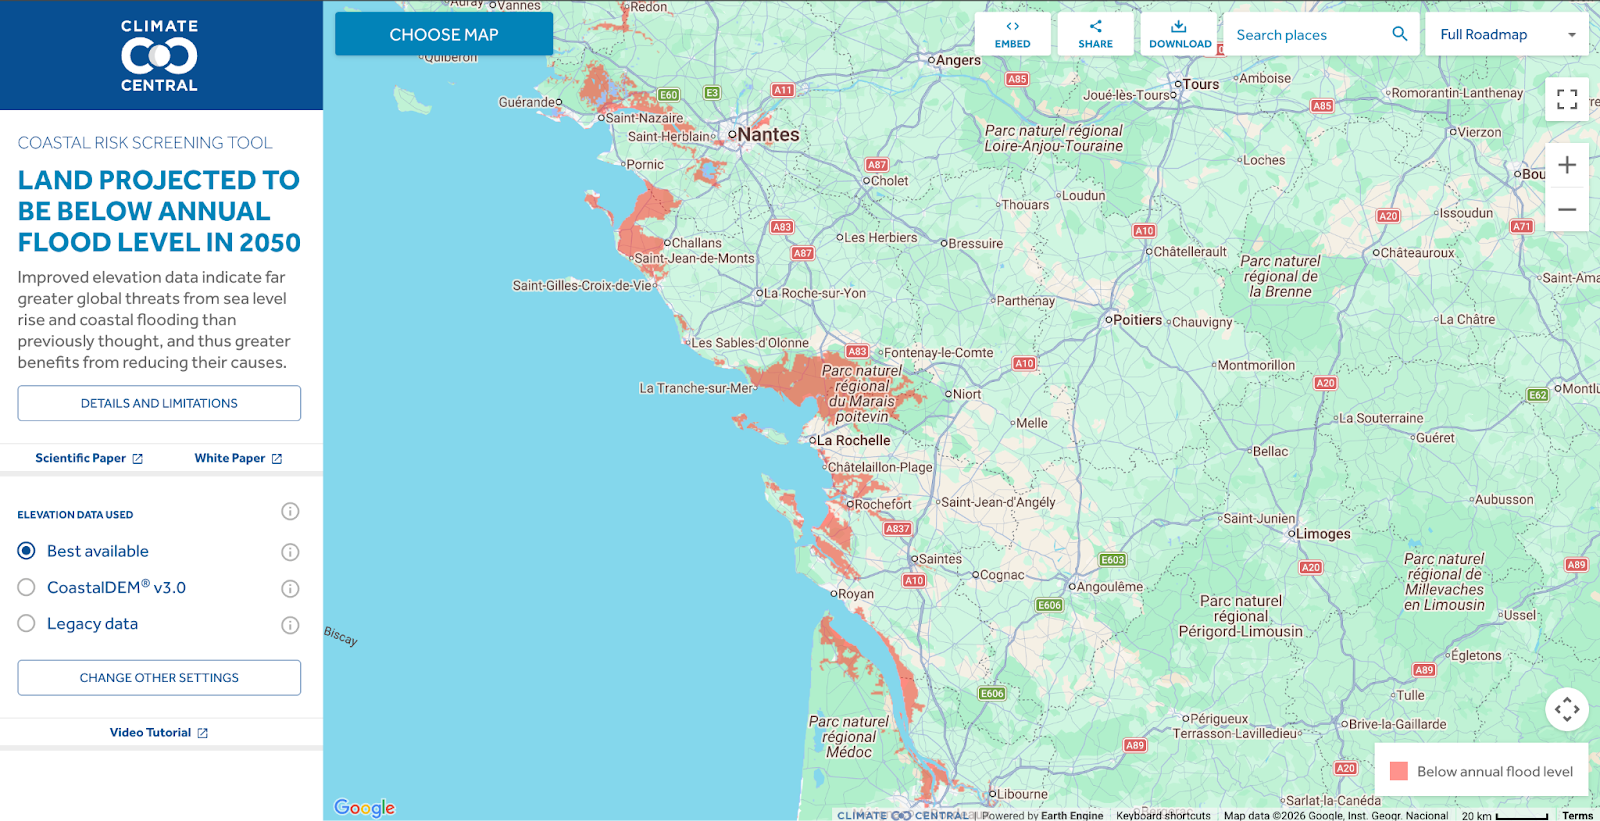The height and width of the screenshot is (821, 1600).
Task: Click the 20 km map scale
Action: point(1505,816)
